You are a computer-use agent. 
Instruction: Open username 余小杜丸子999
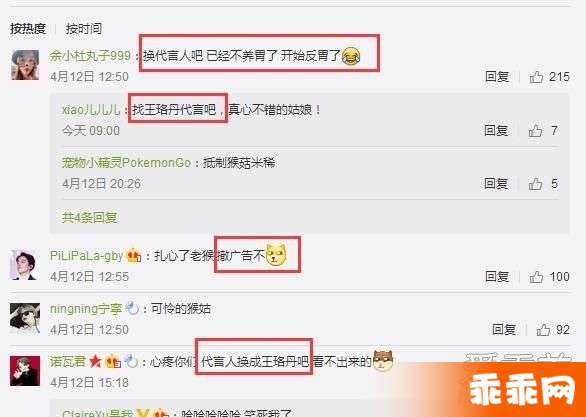[x=90, y=56]
